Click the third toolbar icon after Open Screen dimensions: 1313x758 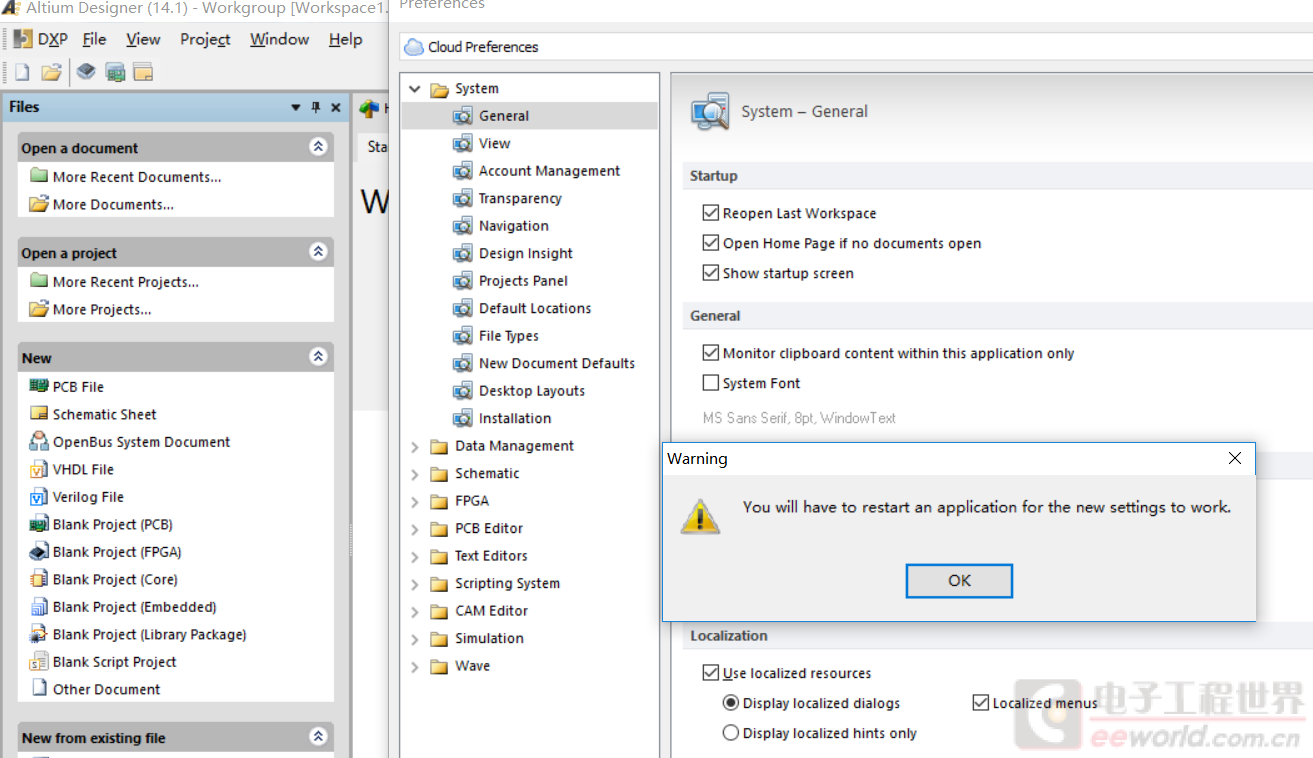pyautogui.click(x=86, y=72)
